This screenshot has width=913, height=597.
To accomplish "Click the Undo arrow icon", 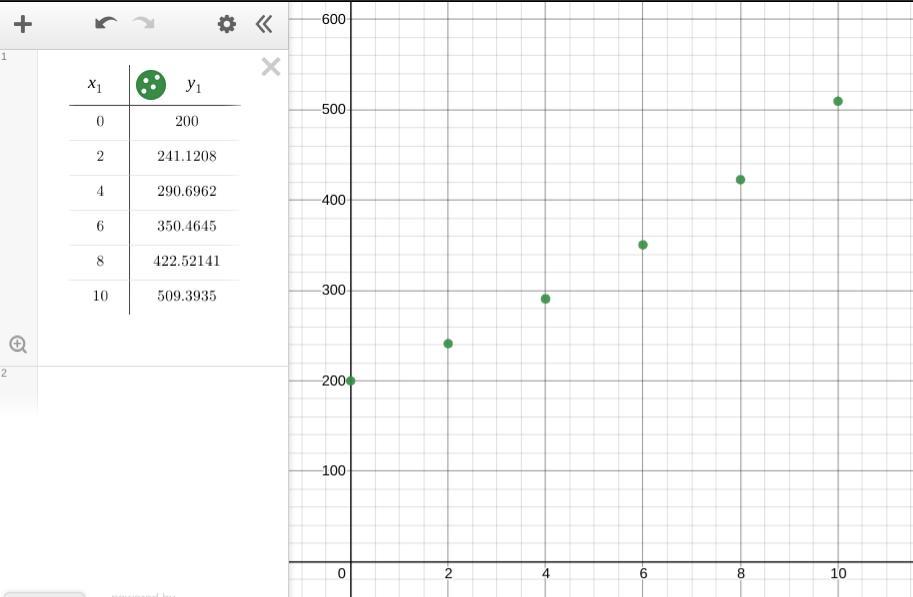I will (105, 24).
